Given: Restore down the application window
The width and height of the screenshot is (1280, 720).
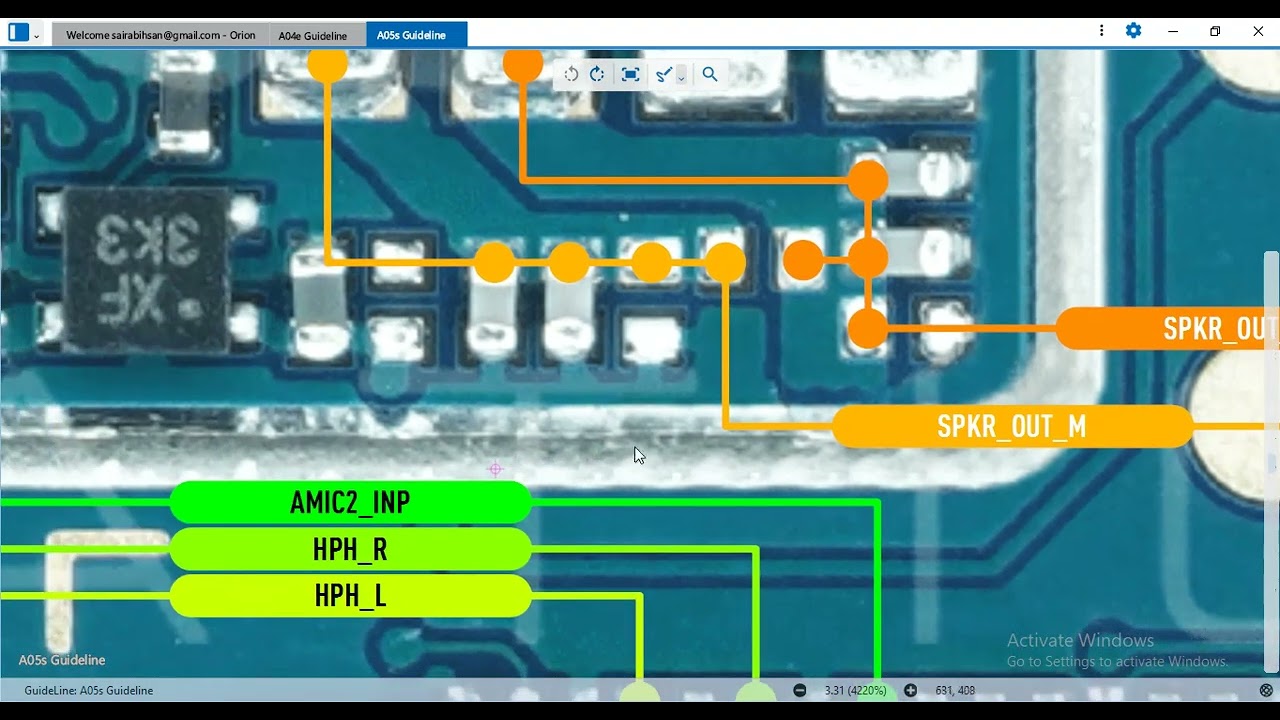Looking at the screenshot, I should (x=1215, y=31).
